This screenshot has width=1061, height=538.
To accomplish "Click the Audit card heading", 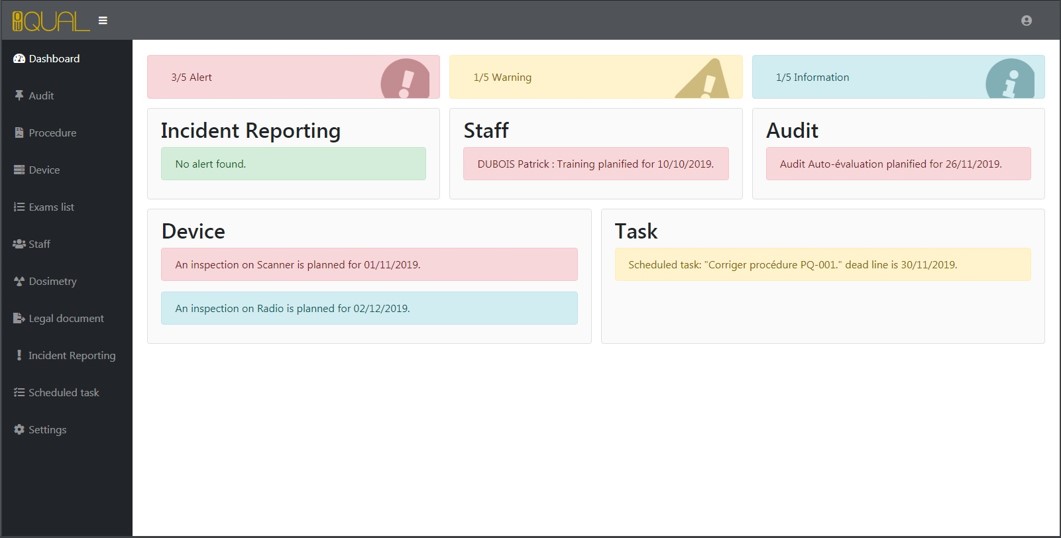I will pyautogui.click(x=792, y=131).
